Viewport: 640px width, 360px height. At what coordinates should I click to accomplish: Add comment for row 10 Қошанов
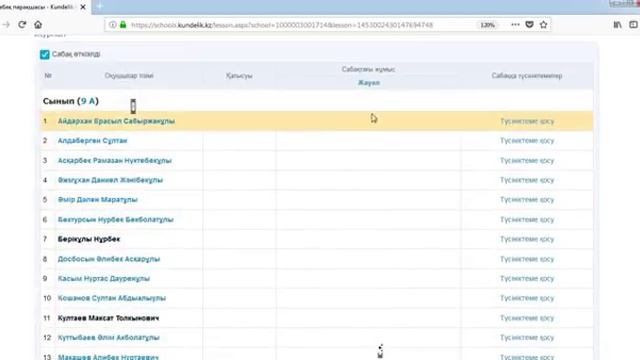[527, 298]
